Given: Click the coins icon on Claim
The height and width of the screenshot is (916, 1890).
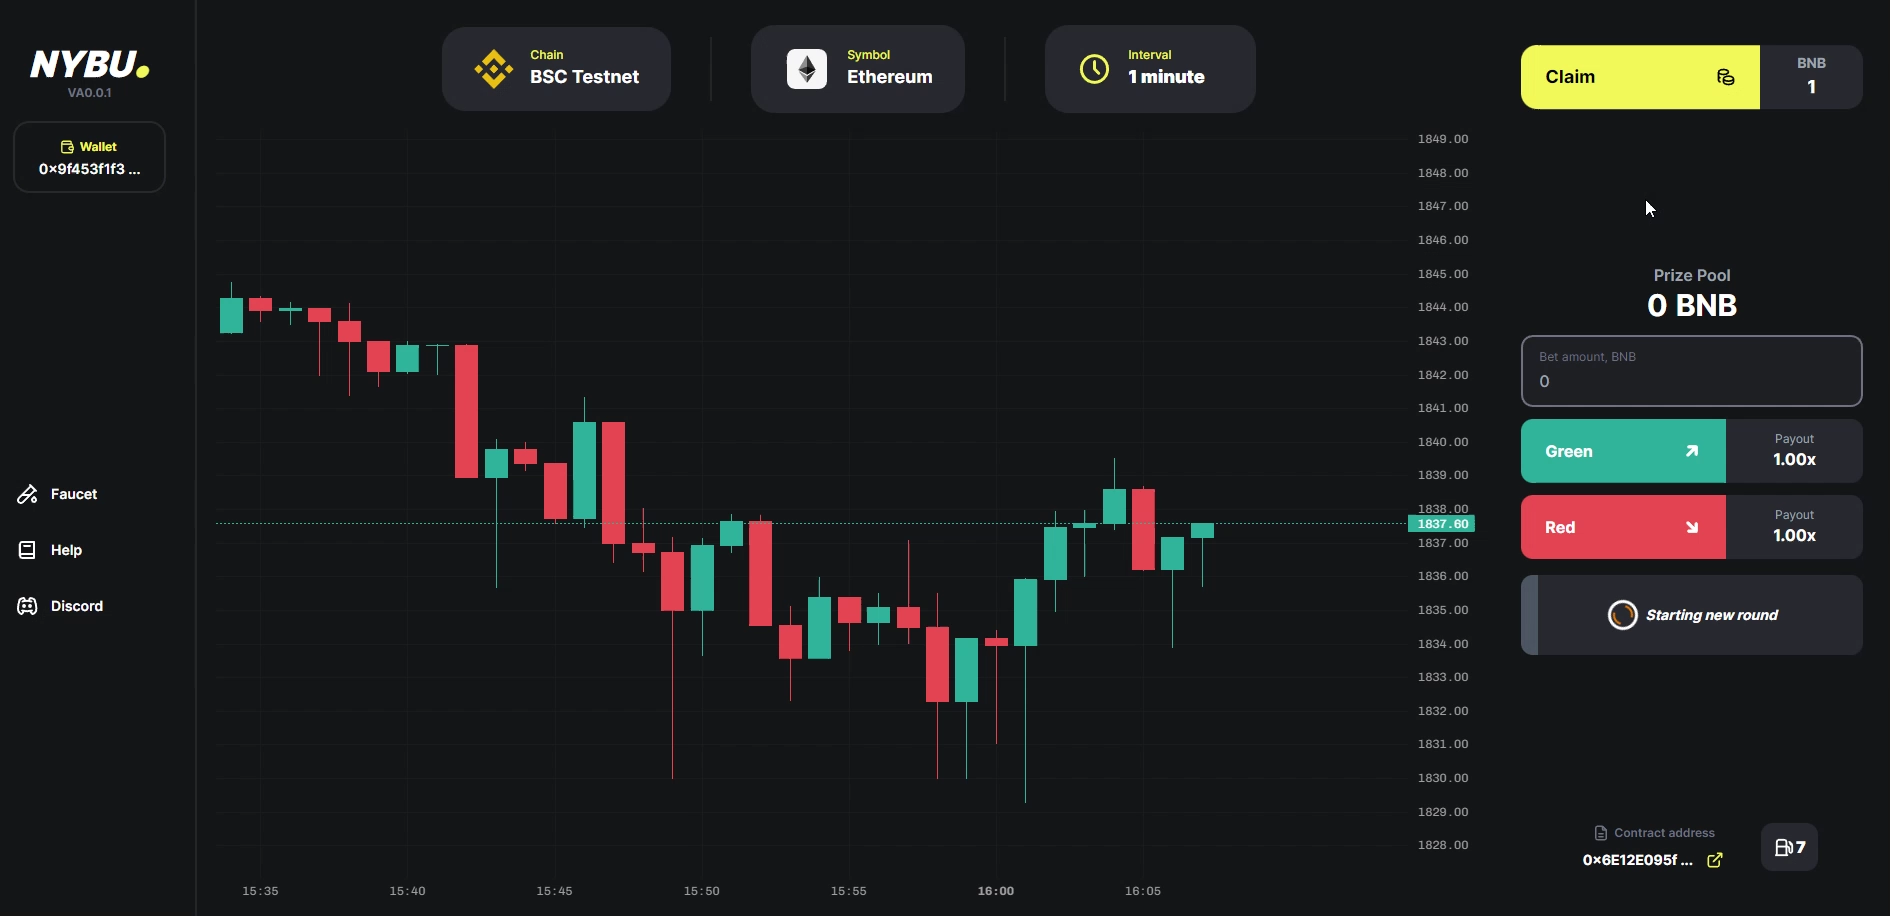Looking at the screenshot, I should point(1725,77).
